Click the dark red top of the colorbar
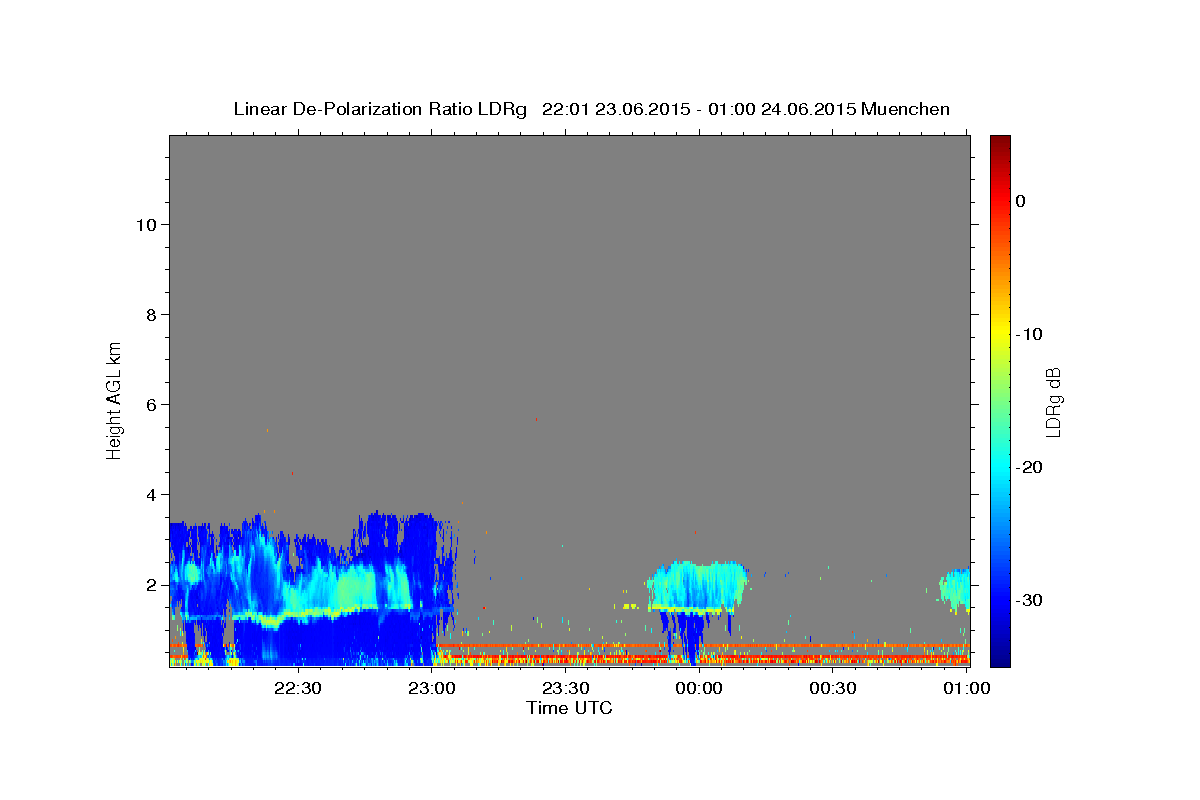1200x800 pixels. pyautogui.click(x=1000, y=142)
